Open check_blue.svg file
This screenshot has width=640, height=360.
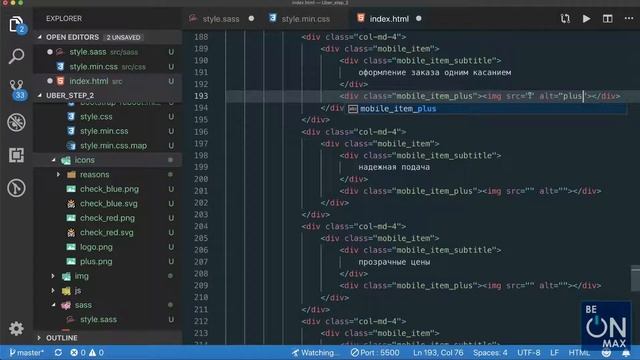[109, 204]
